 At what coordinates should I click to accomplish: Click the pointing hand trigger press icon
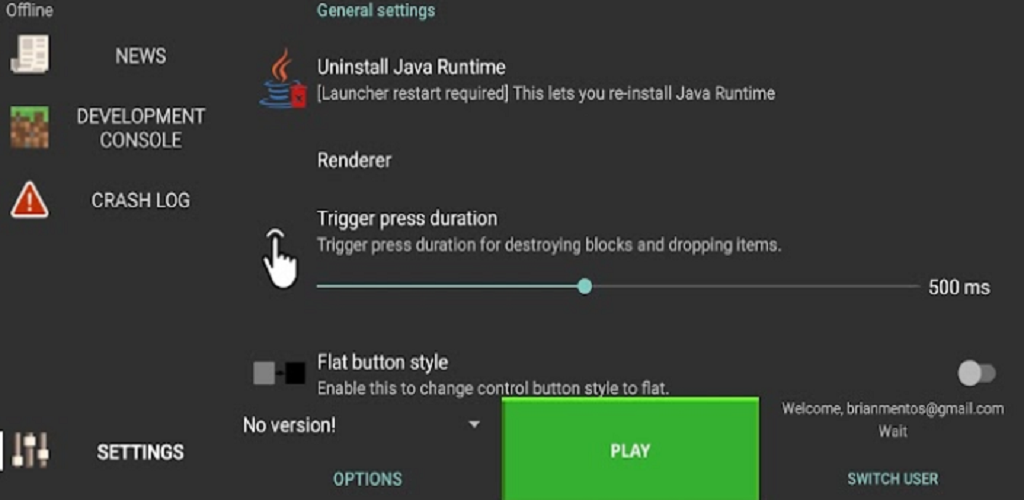[x=280, y=258]
